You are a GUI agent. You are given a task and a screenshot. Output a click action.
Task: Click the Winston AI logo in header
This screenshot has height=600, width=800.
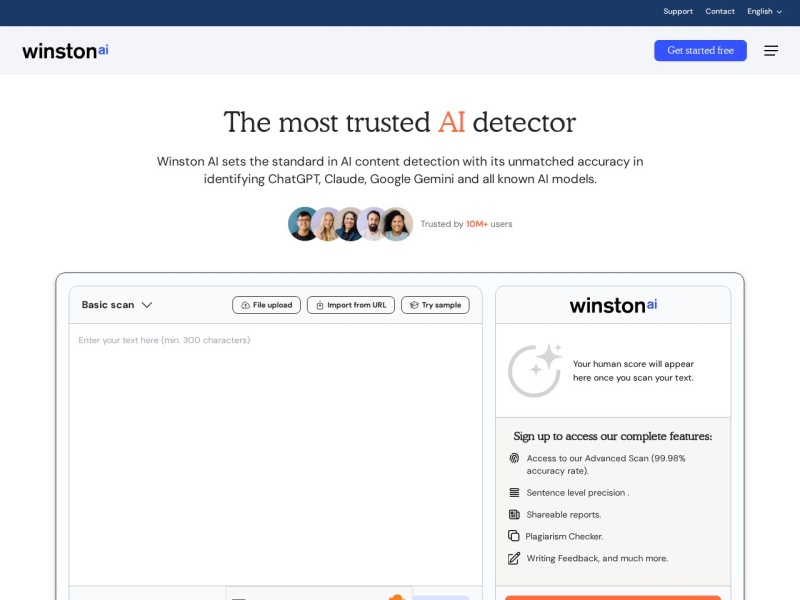click(x=65, y=50)
